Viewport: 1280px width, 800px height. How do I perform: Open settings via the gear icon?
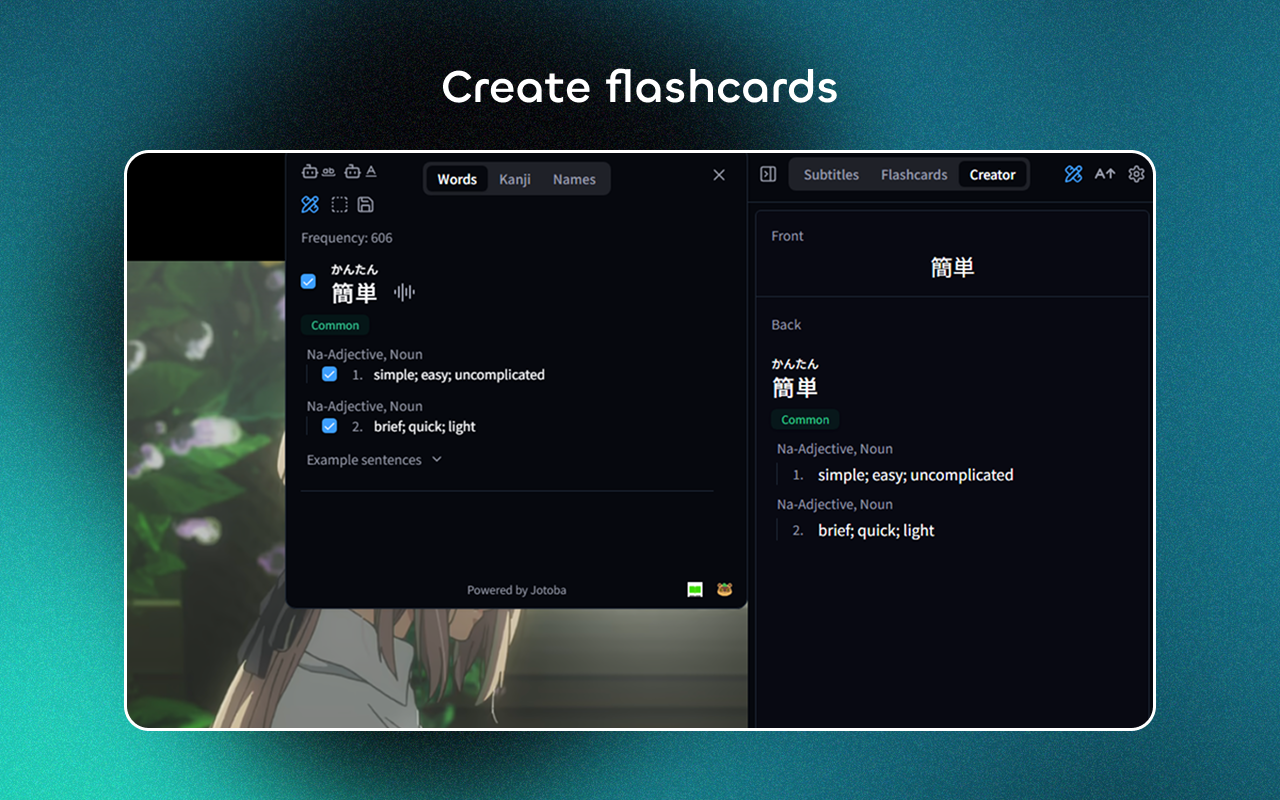[1136, 174]
